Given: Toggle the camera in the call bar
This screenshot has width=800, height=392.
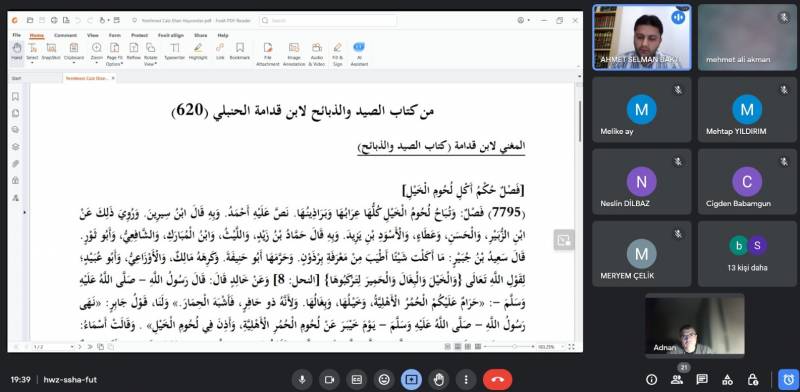Looking at the screenshot, I should (329, 380).
